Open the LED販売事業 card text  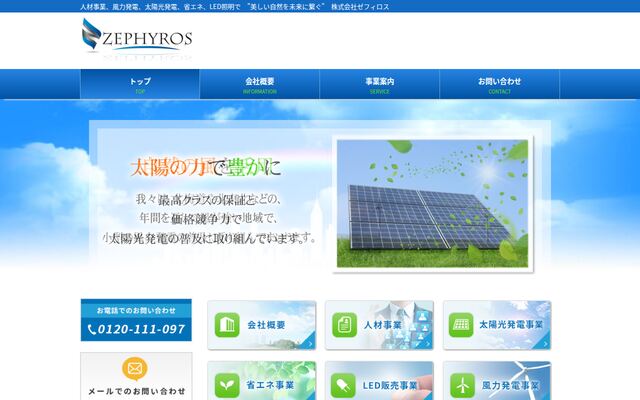click(x=390, y=385)
